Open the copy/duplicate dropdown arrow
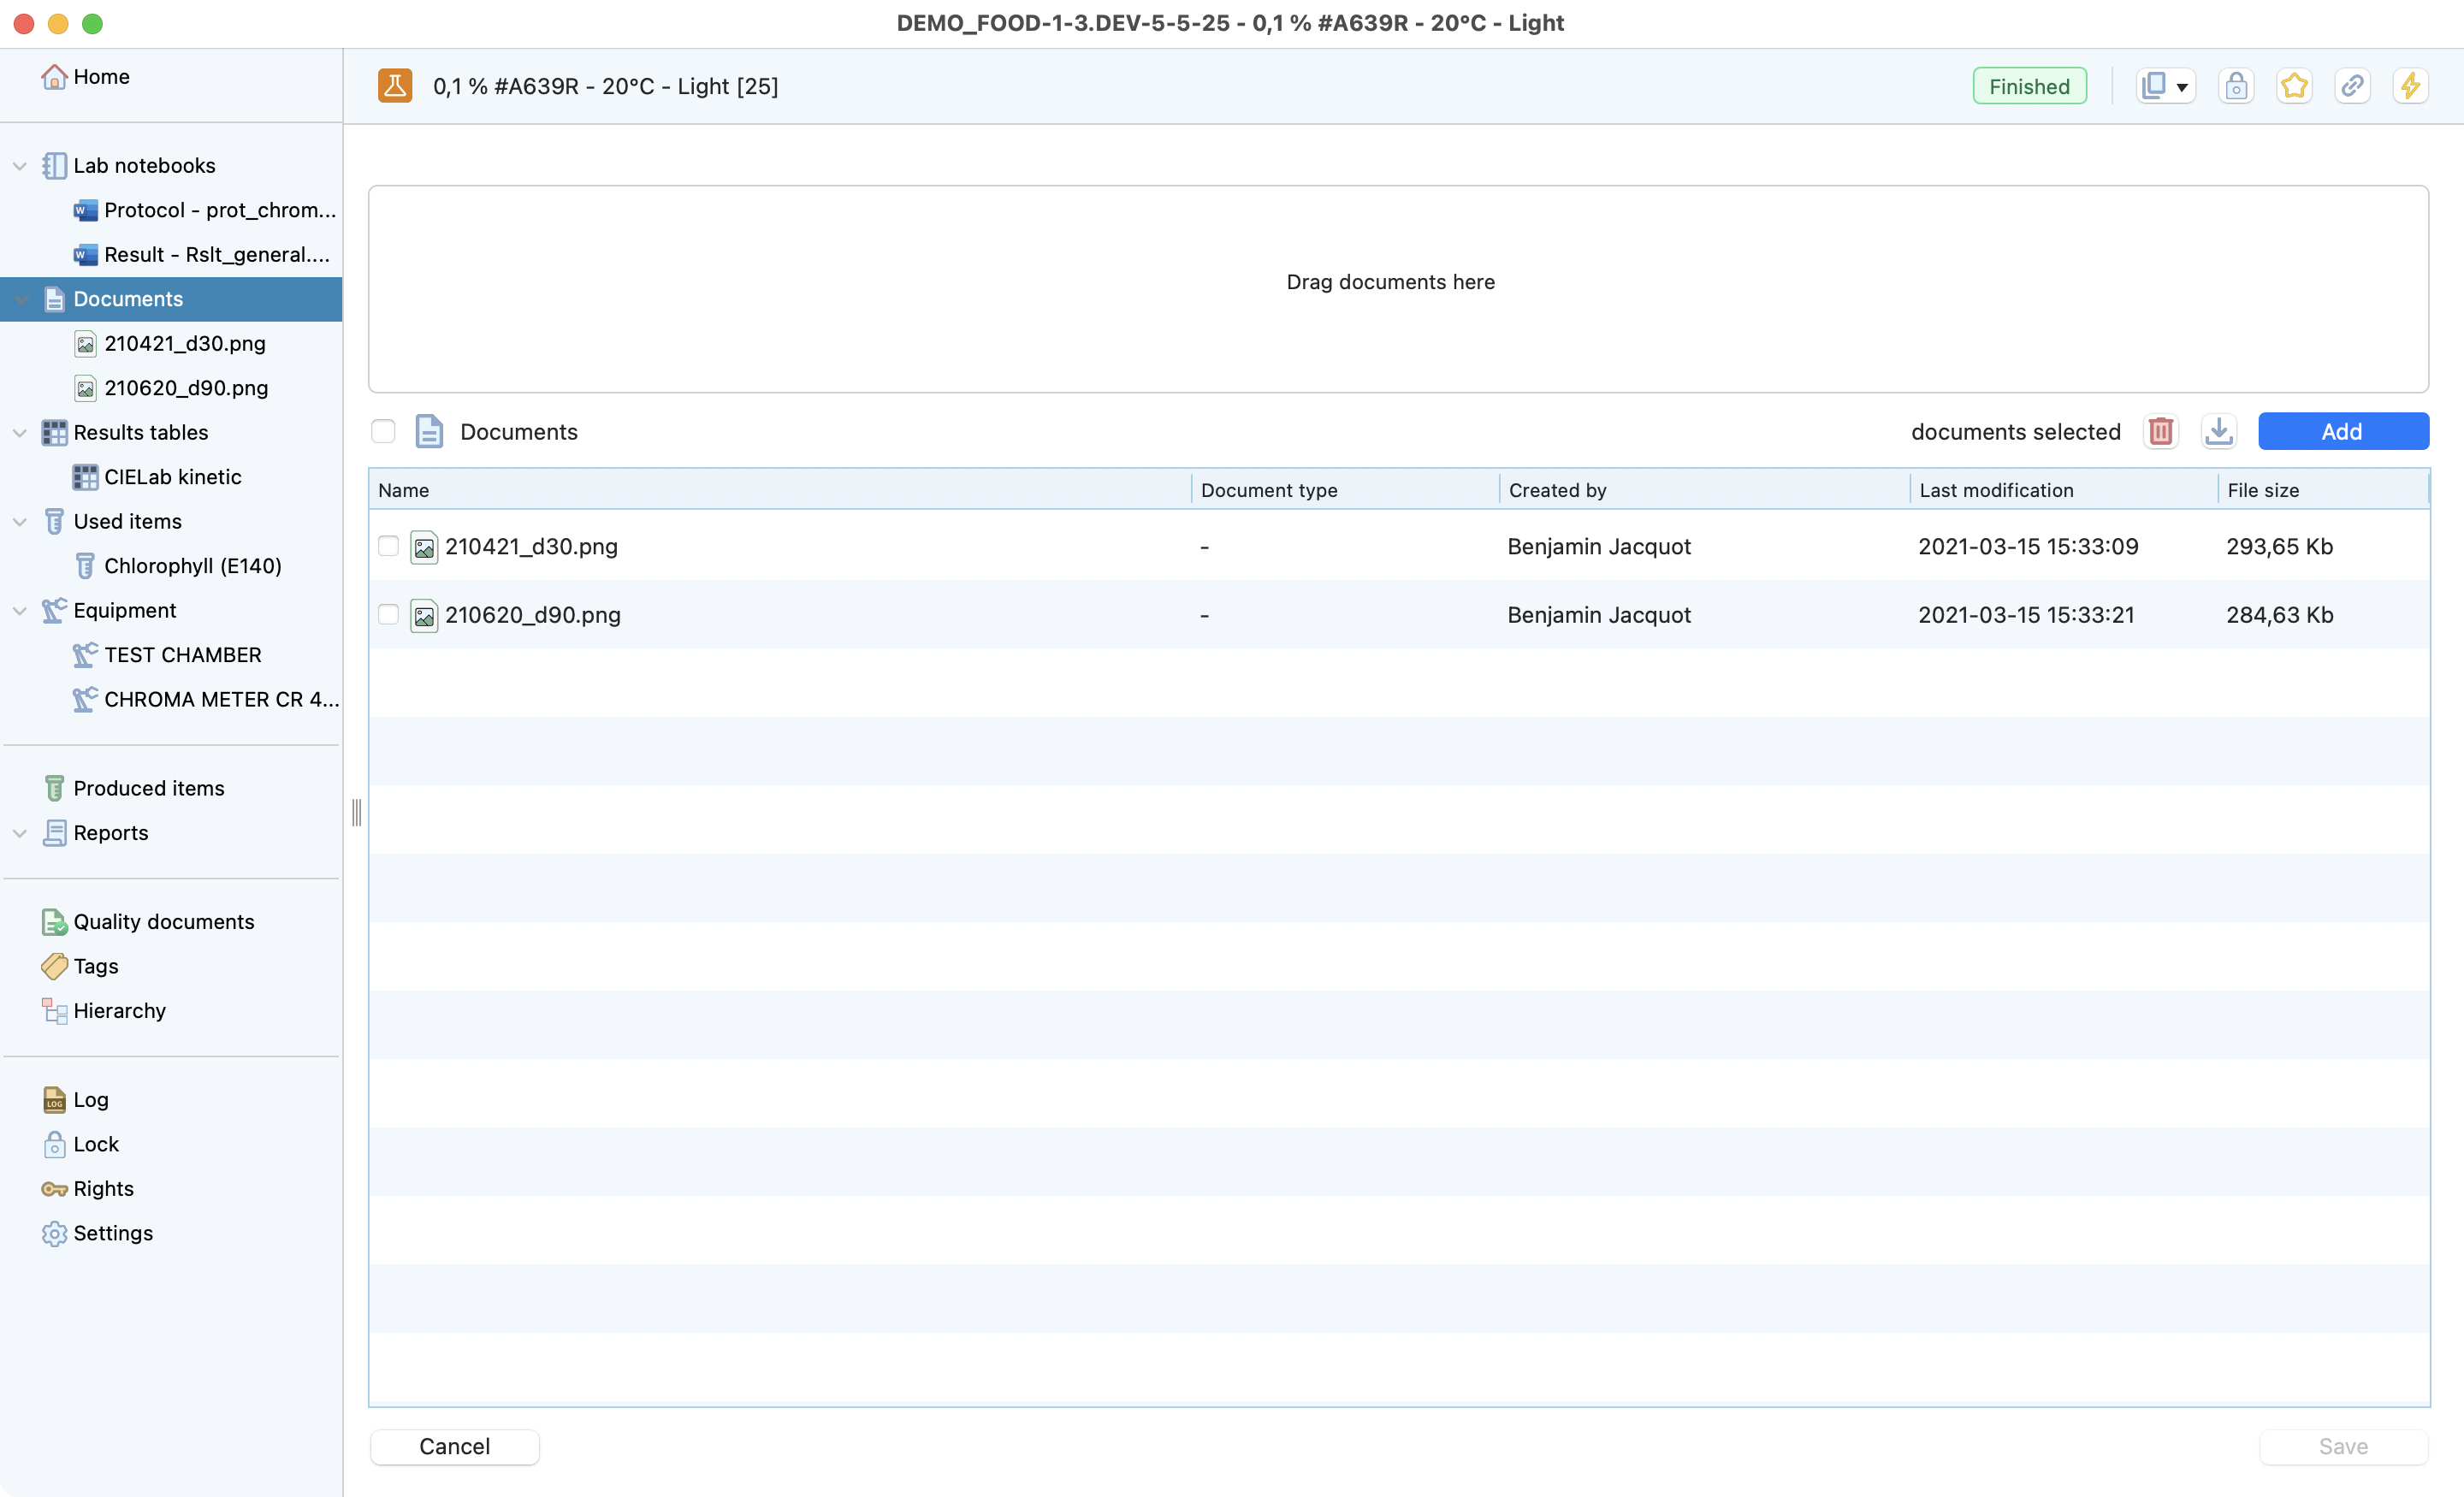2464x1497 pixels. pyautogui.click(x=2182, y=88)
